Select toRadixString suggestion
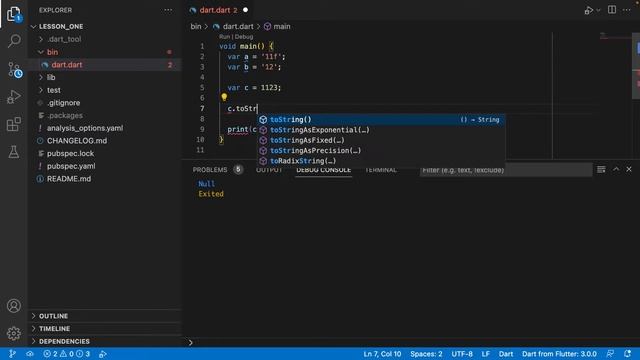The height and width of the screenshot is (360, 640). click(x=381, y=161)
